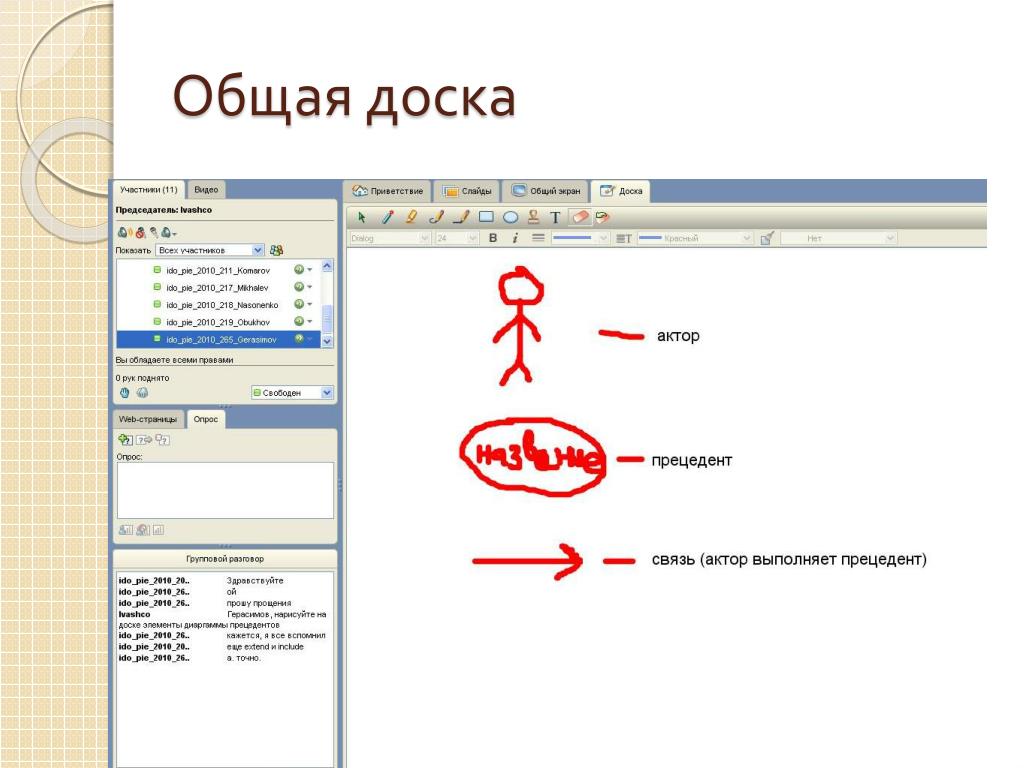Open rights menu arrow for Nasonenko
This screenshot has width=1024, height=768.
[310, 304]
